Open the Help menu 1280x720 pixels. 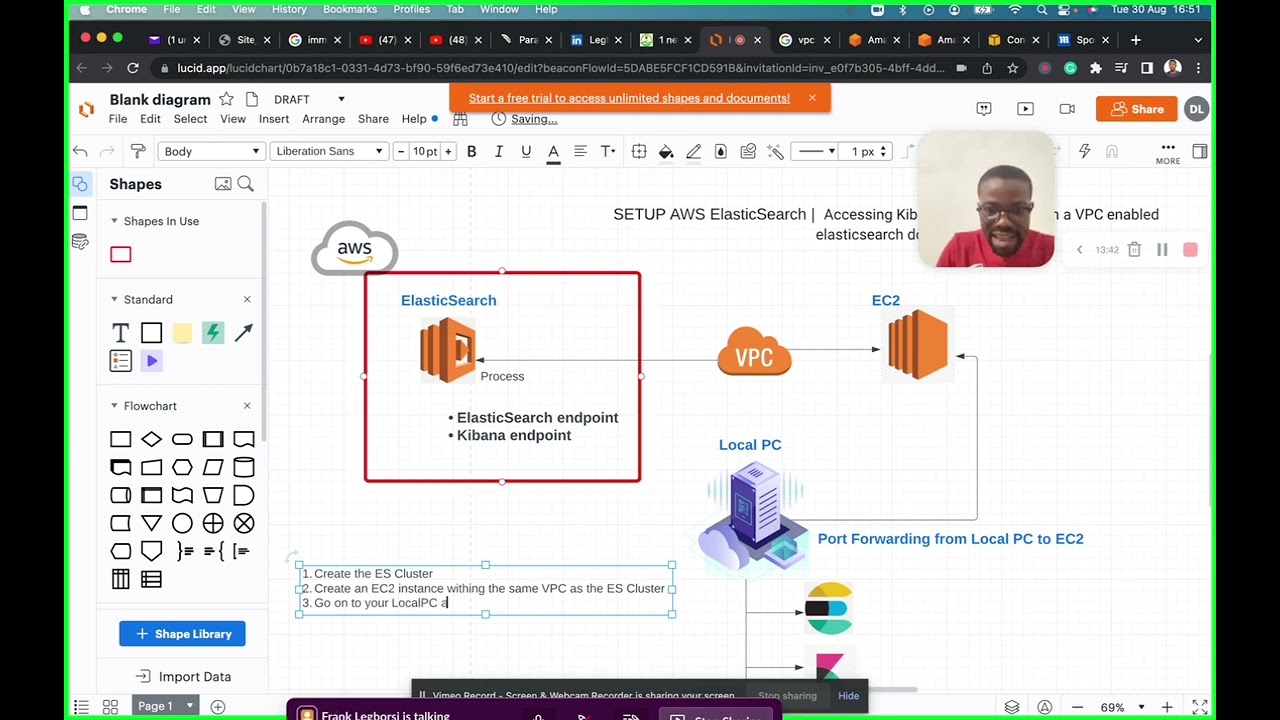point(414,119)
